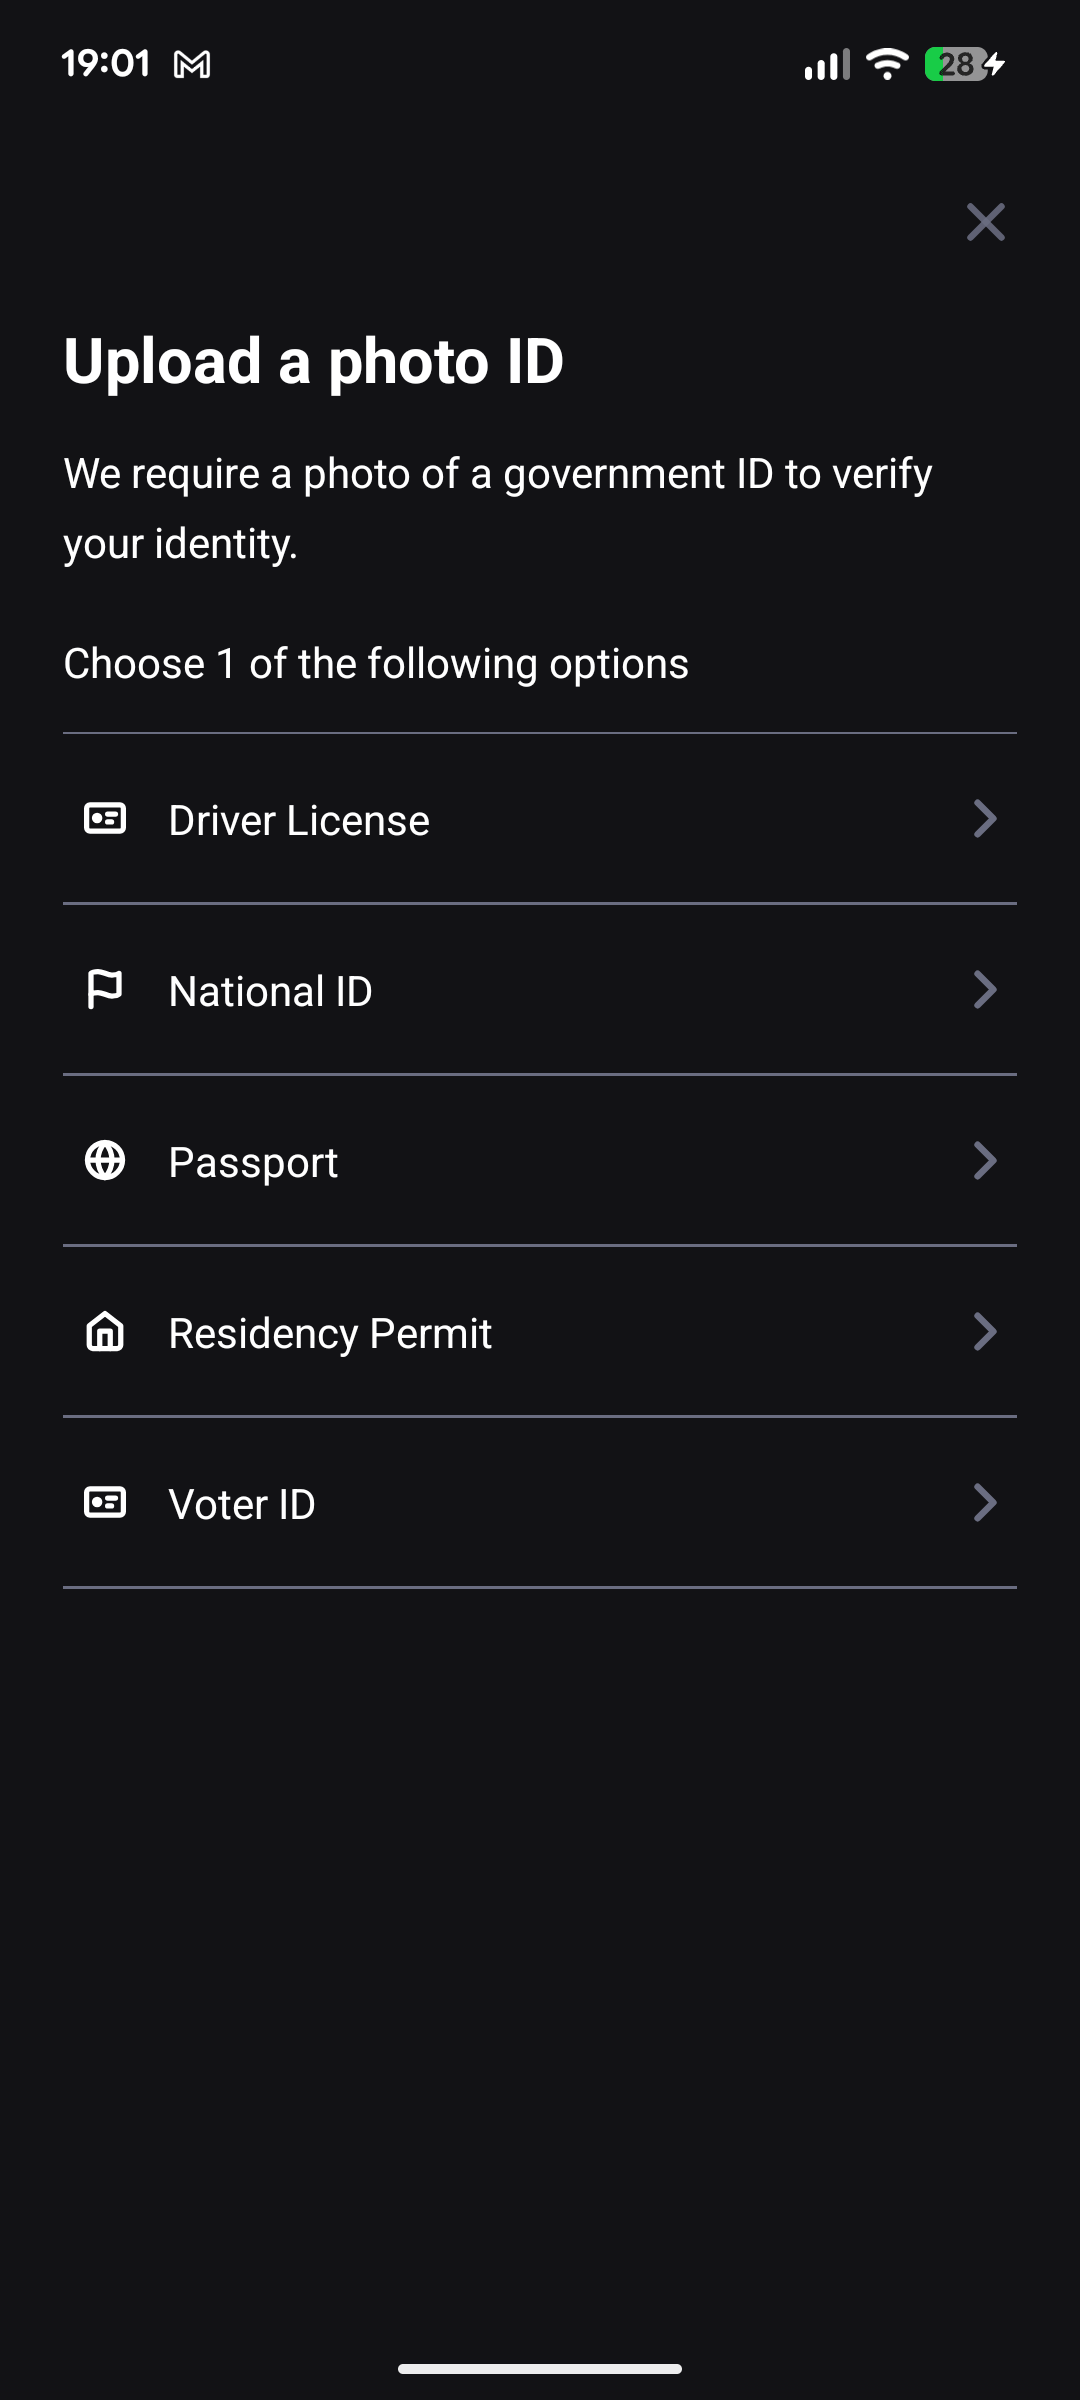Tap the home indicator bar
The image size is (1080, 2400).
click(540, 2369)
